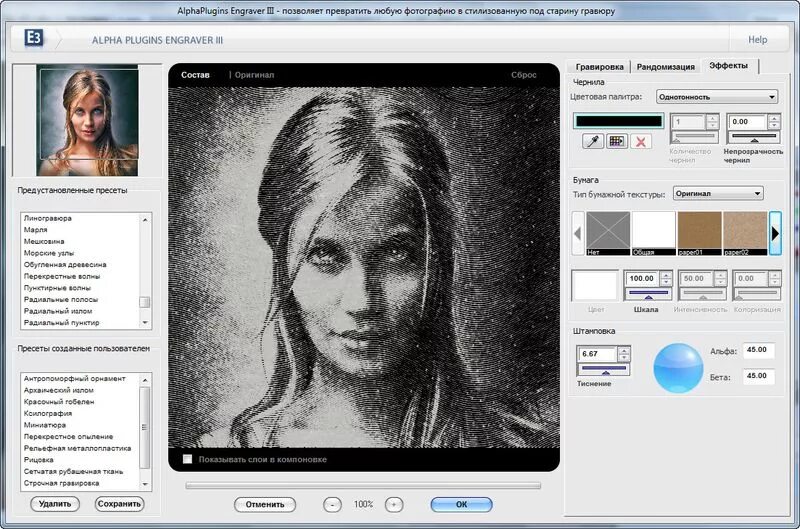Adjust the Тиснение slider
The image size is (800, 529).
coord(604,369)
